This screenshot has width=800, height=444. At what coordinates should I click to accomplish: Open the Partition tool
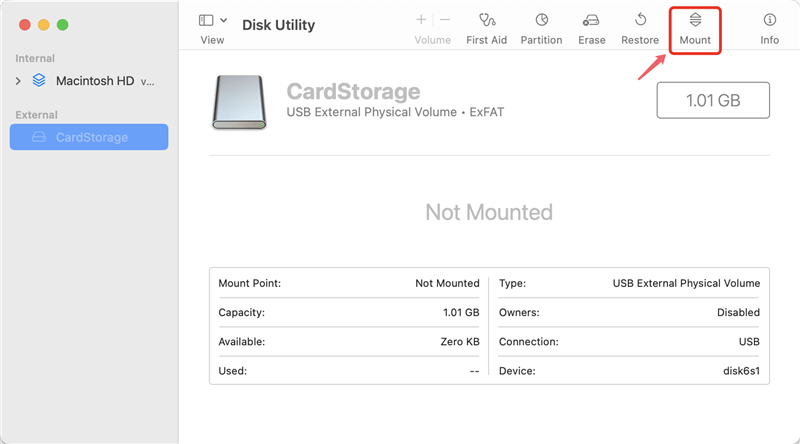[x=541, y=20]
